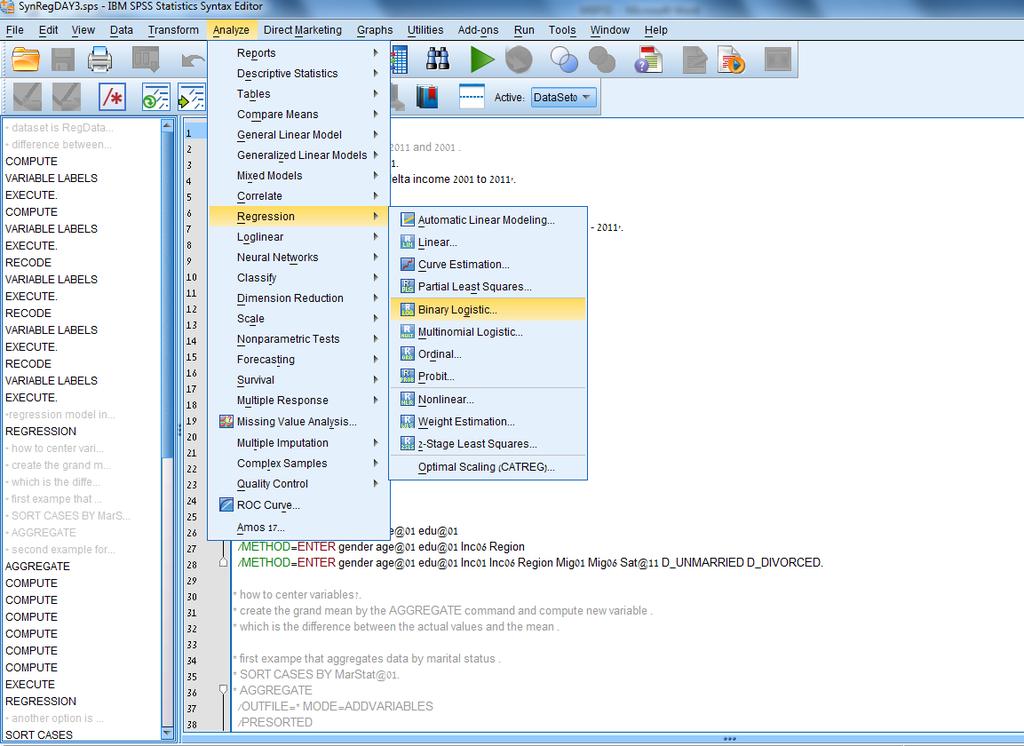Click the red asterisk Toggle Comment icon
This screenshot has height=746, width=1024.
(112, 97)
